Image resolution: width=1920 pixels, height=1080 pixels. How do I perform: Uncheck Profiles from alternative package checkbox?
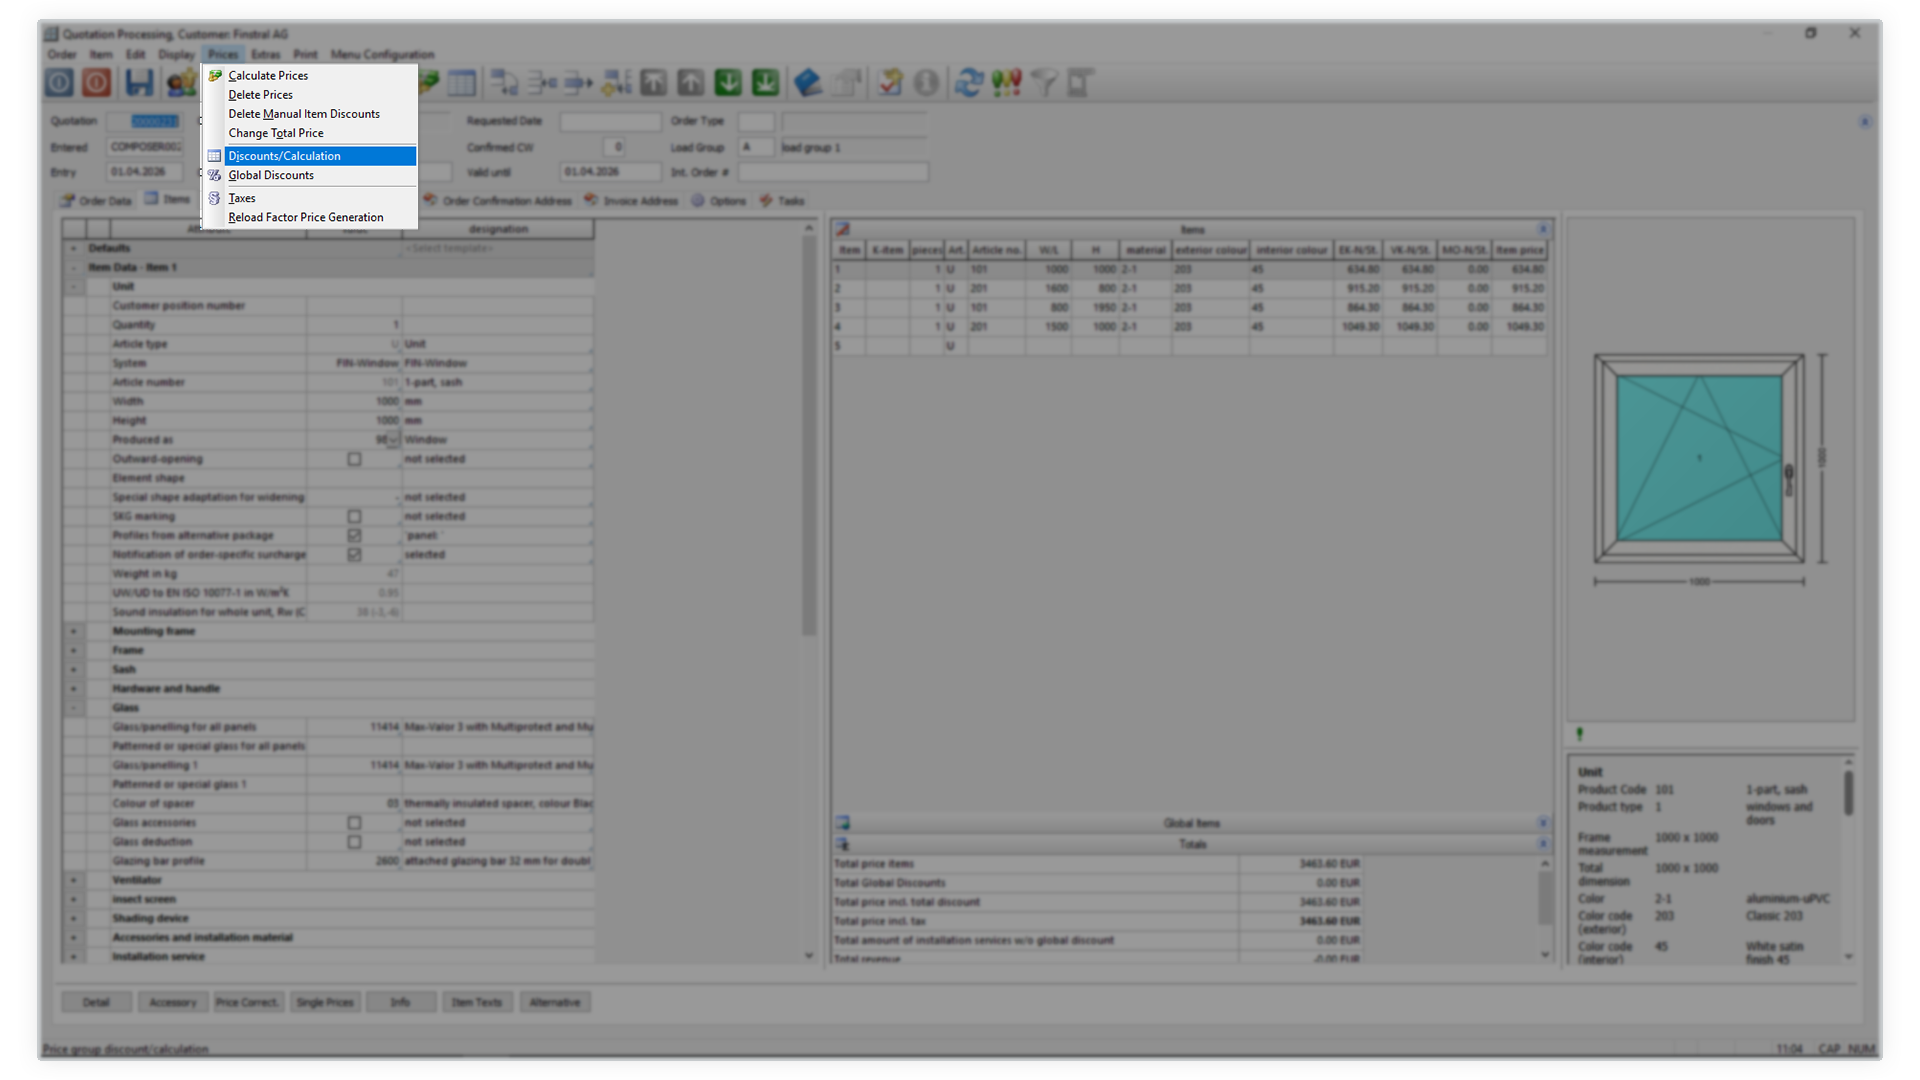354,536
